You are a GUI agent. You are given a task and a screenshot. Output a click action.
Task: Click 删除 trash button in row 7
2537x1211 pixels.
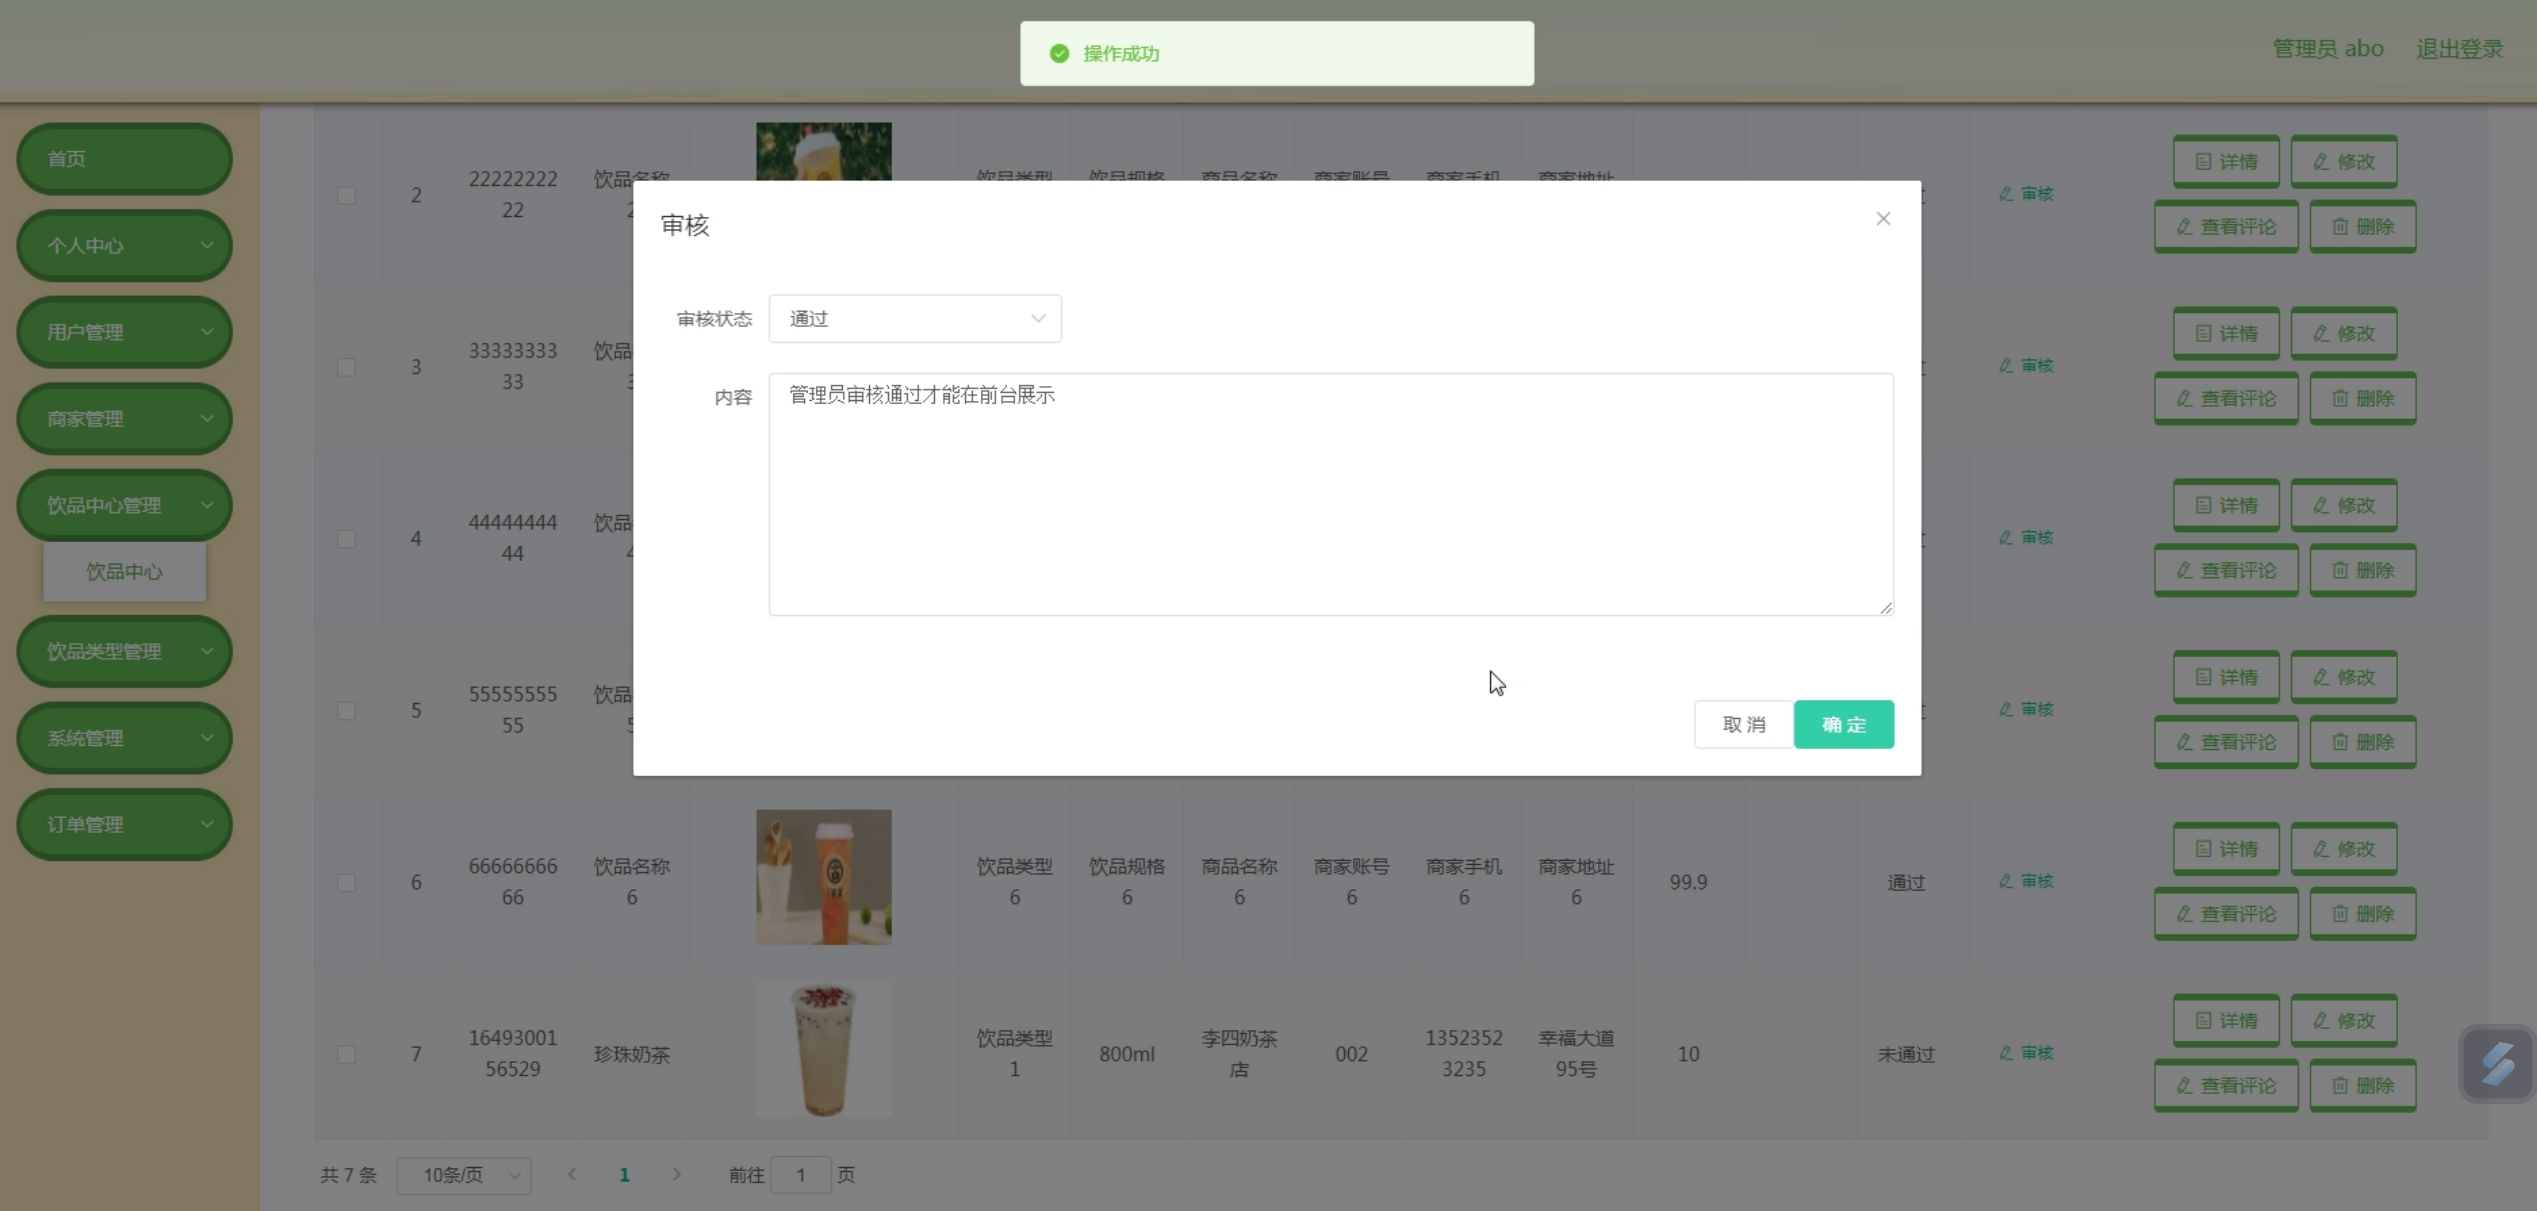point(2362,1086)
